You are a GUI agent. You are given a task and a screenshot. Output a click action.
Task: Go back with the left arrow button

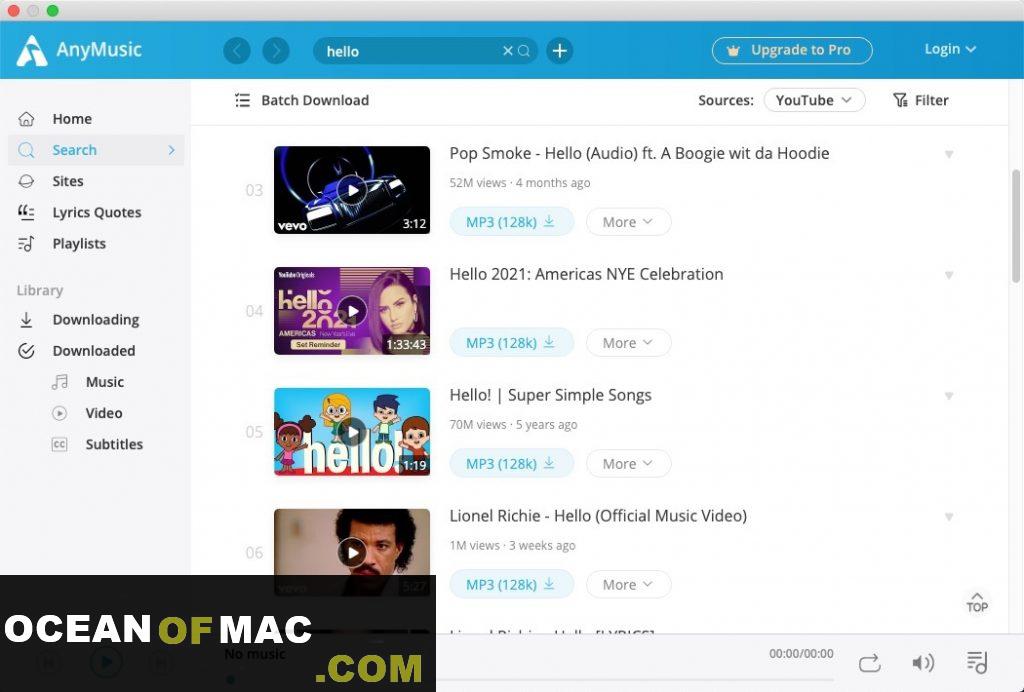[x=237, y=51]
